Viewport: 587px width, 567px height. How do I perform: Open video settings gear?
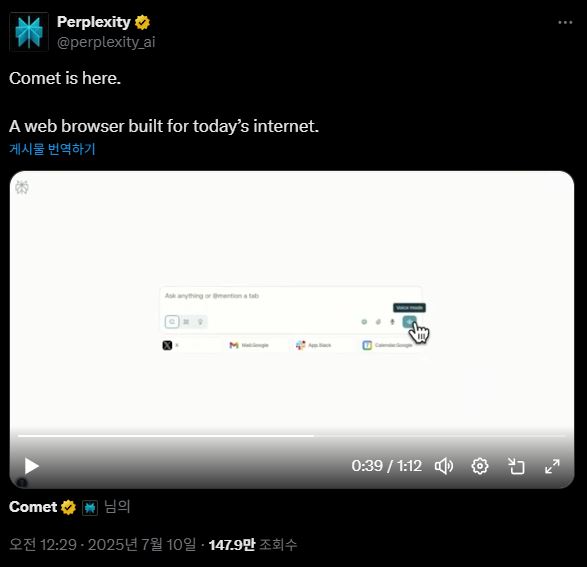click(480, 466)
